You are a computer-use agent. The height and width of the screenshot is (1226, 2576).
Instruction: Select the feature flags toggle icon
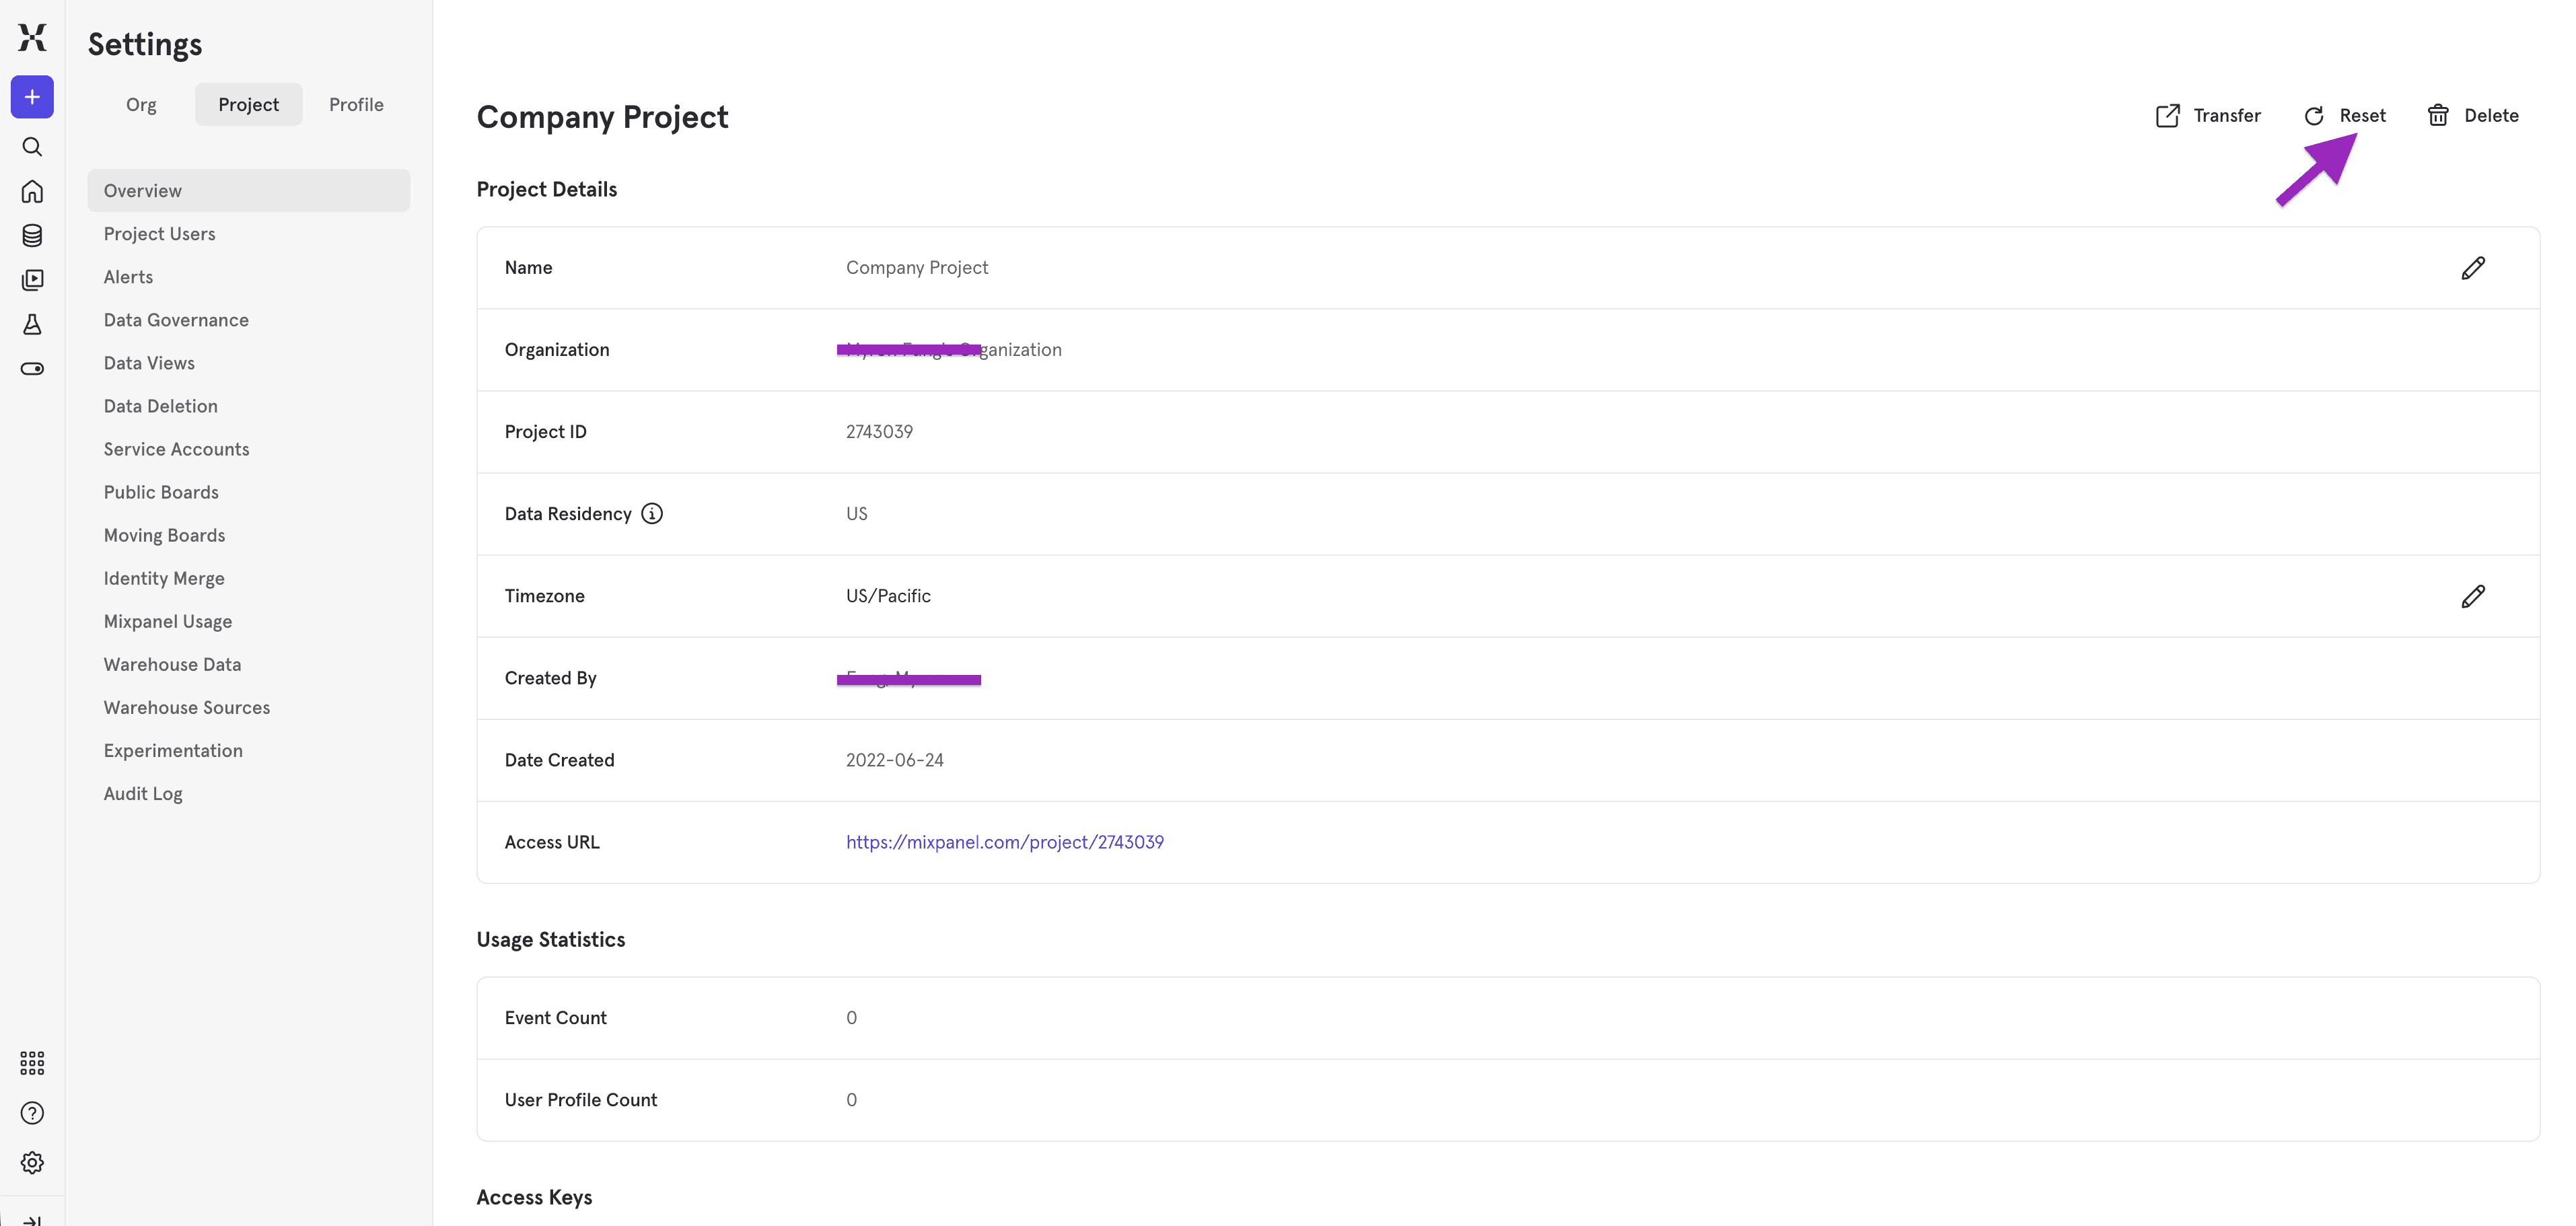(x=32, y=368)
